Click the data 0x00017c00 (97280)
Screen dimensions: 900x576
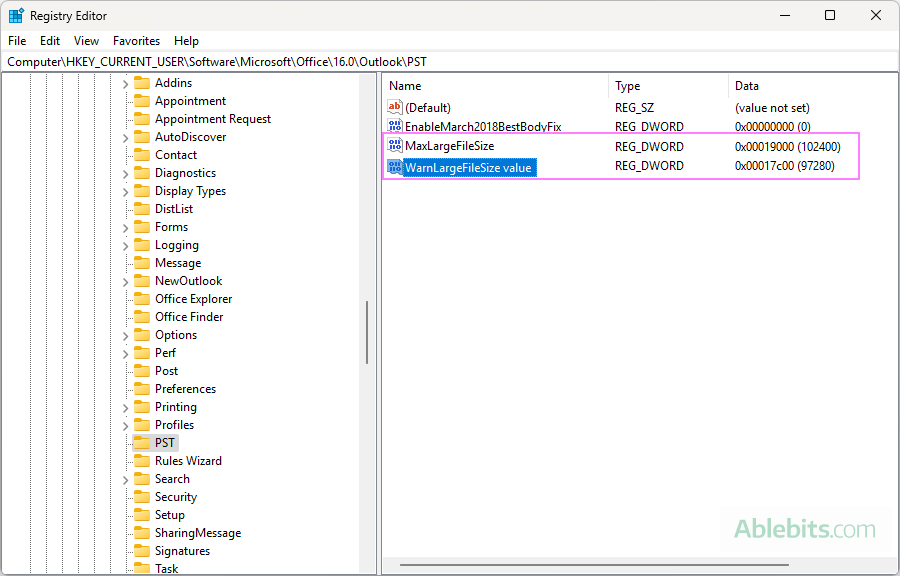click(x=785, y=166)
